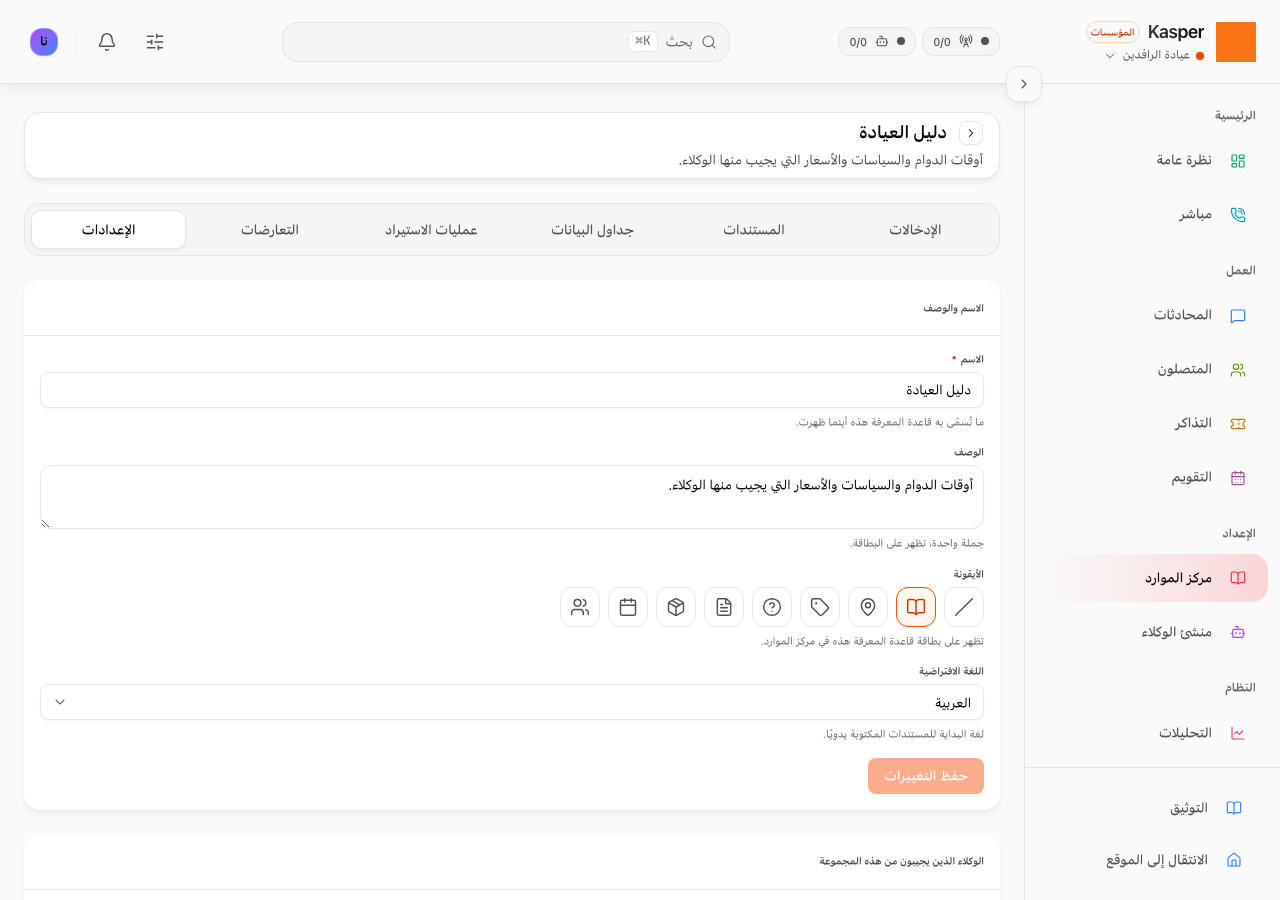Screen dimensions: 1280x900
Task: Click the الاسم والوصف section heading
Action: [x=954, y=308]
